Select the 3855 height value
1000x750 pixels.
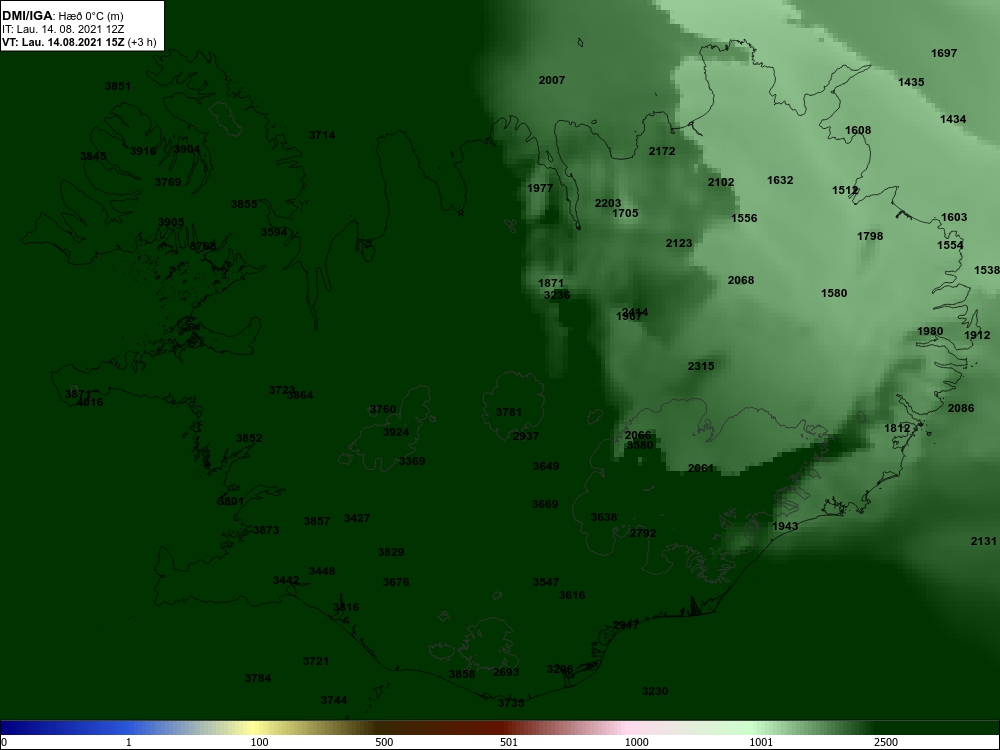(244, 204)
